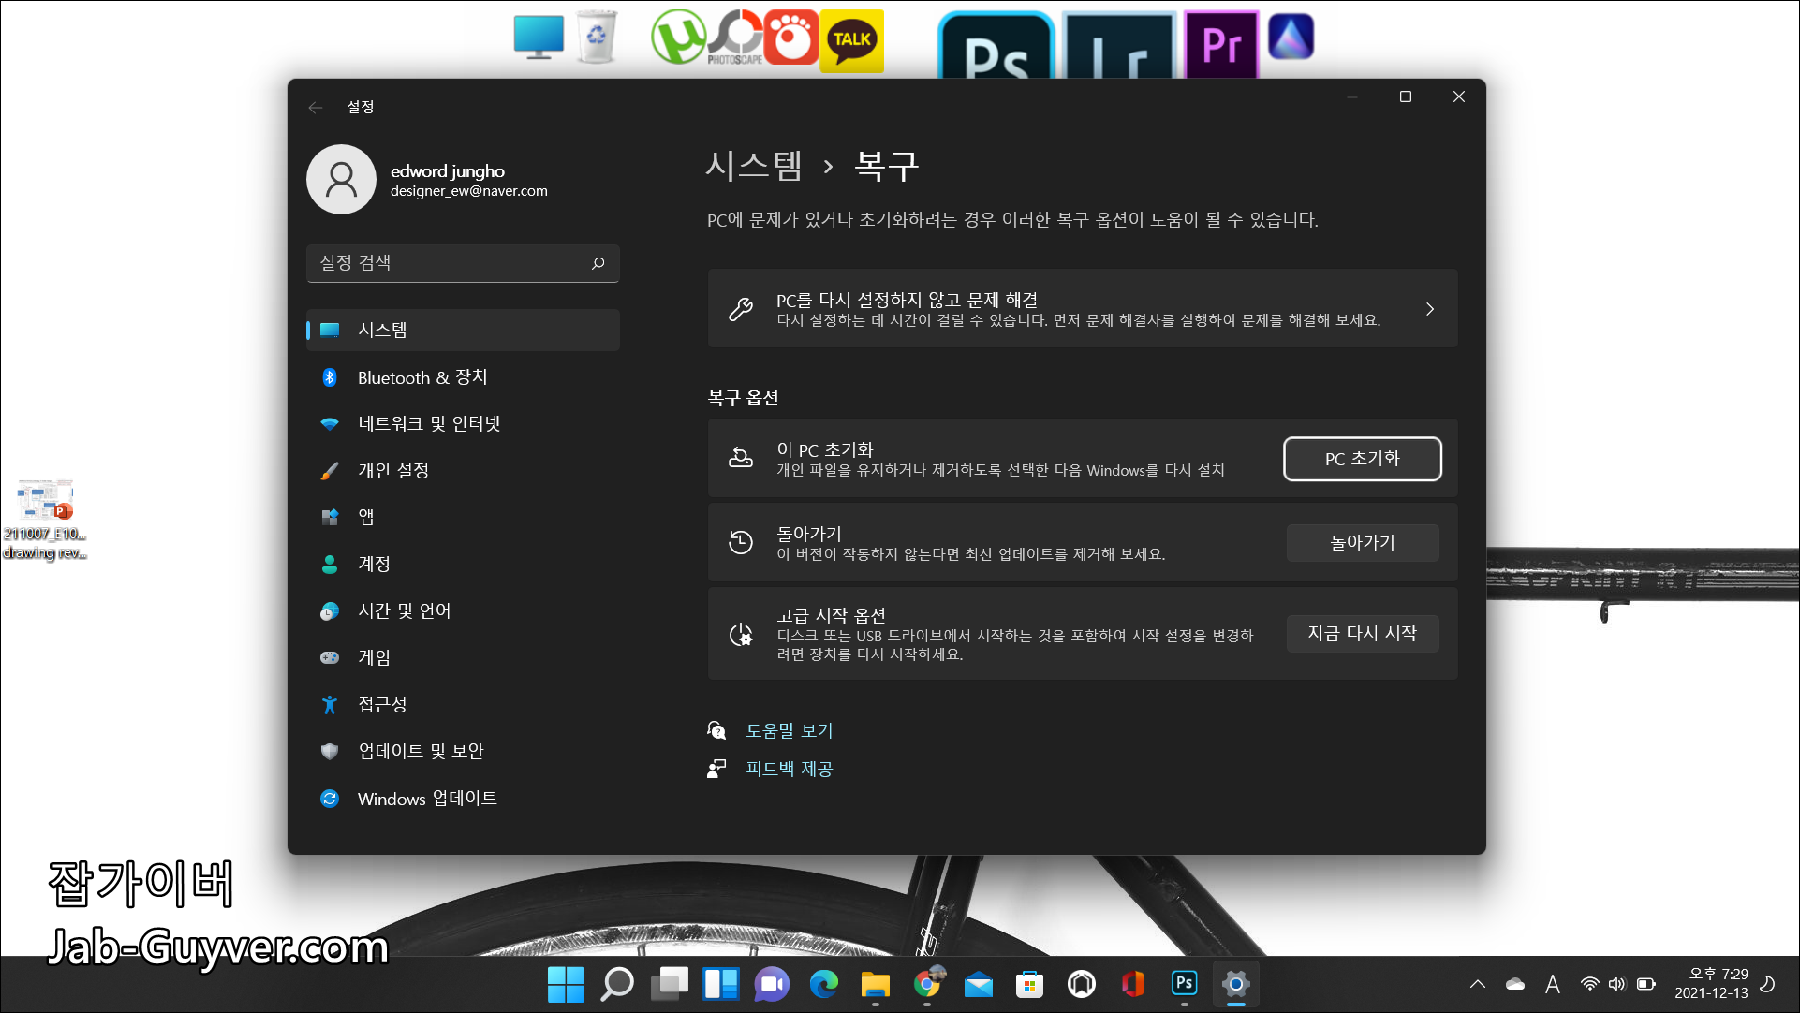The image size is (1800, 1013).
Task: Click the user profile avatar
Action: (341, 179)
